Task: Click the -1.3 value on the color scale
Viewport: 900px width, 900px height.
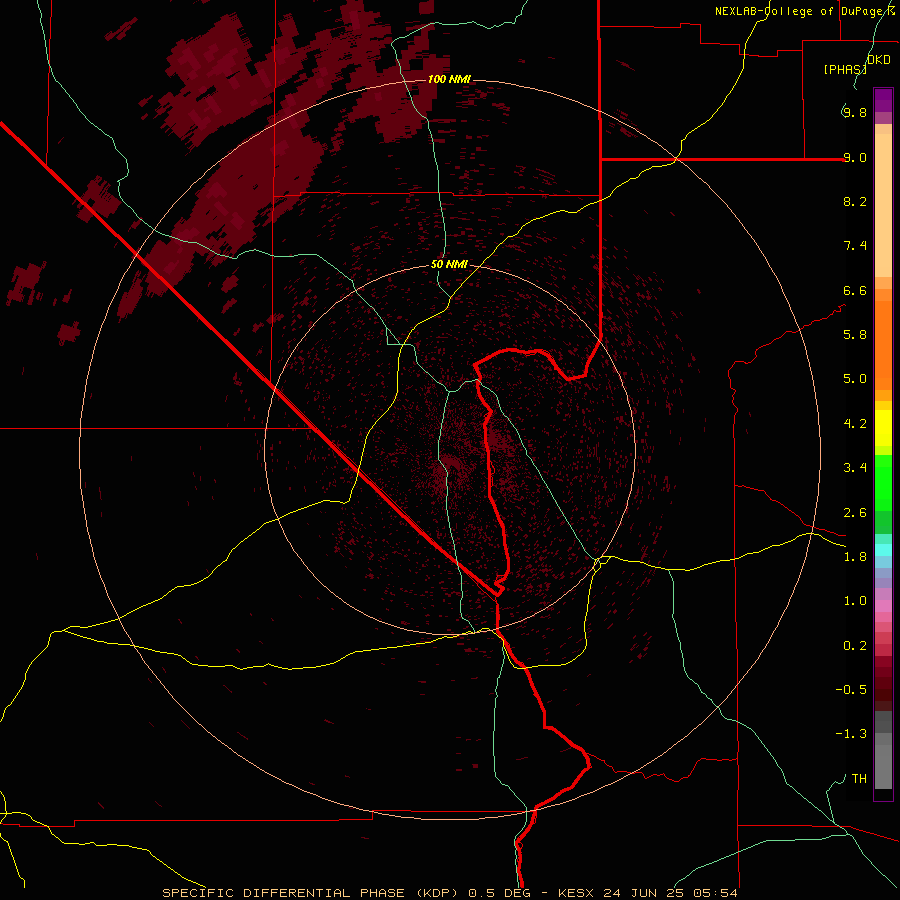Action: pos(851,734)
